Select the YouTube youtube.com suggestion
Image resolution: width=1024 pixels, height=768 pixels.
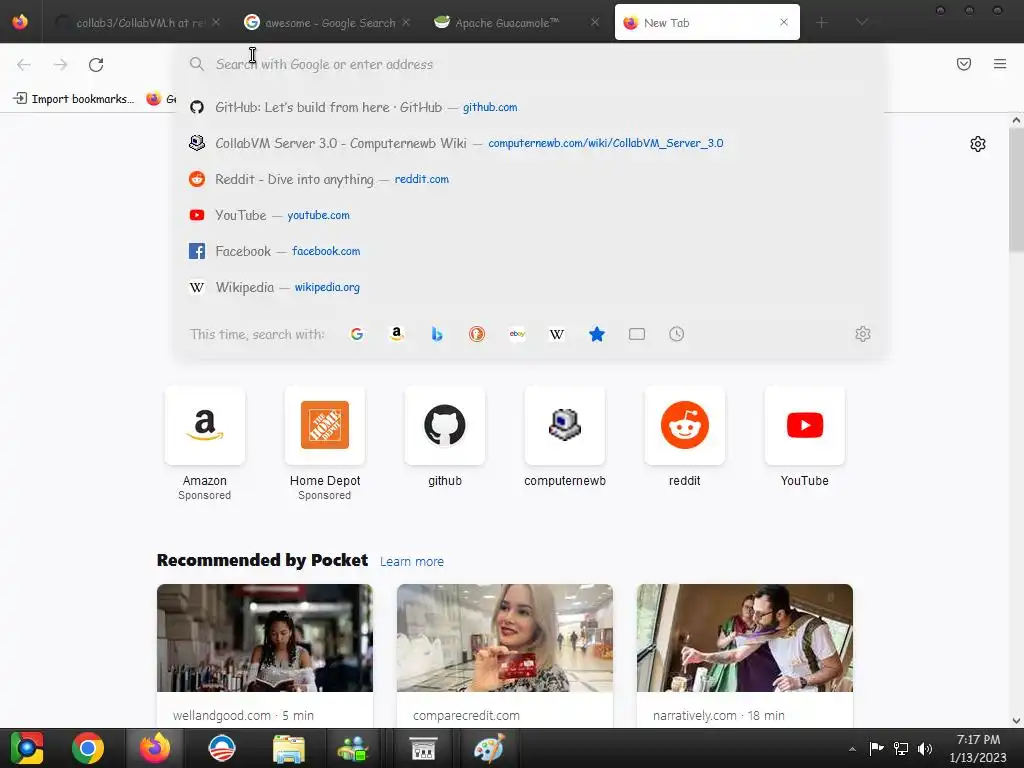[x=529, y=215]
